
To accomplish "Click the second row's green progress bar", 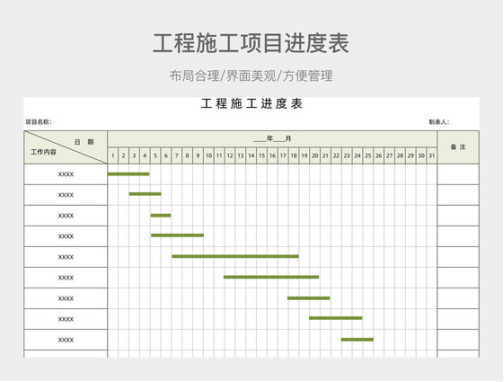I will (145, 194).
